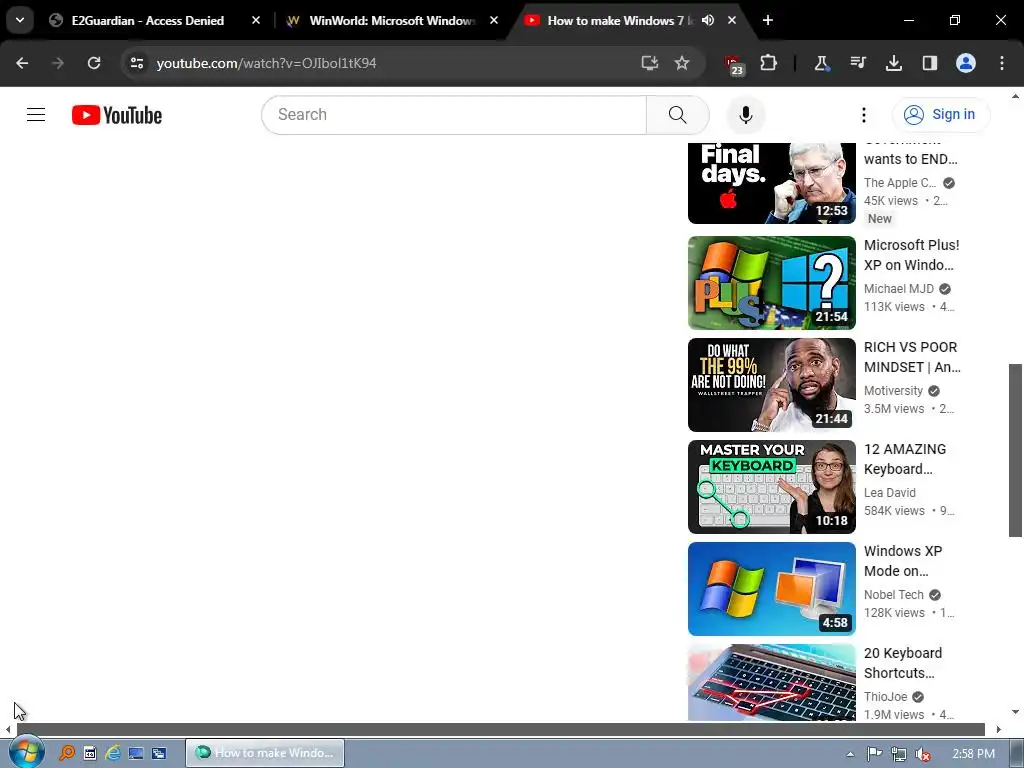Open the red extension with badge 23

pyautogui.click(x=733, y=65)
